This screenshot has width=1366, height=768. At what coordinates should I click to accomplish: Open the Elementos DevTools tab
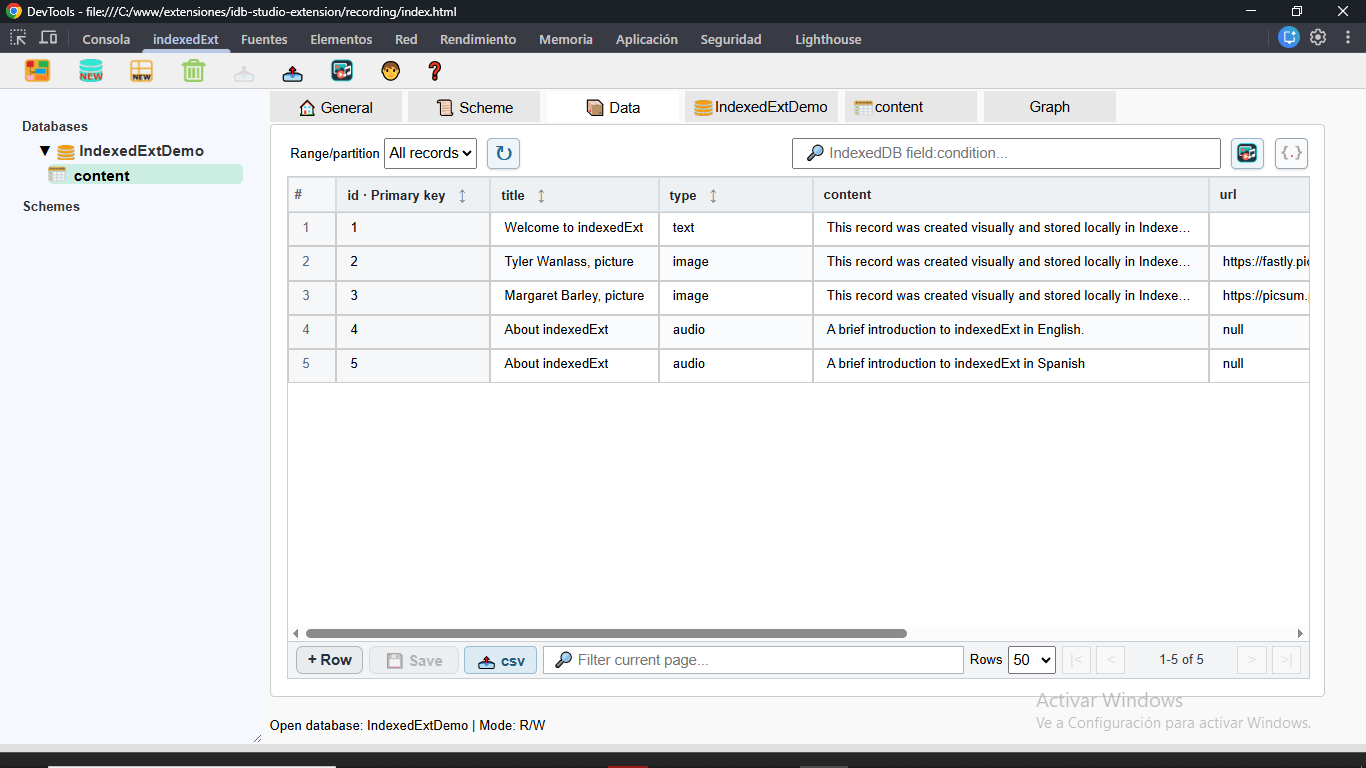(x=341, y=39)
